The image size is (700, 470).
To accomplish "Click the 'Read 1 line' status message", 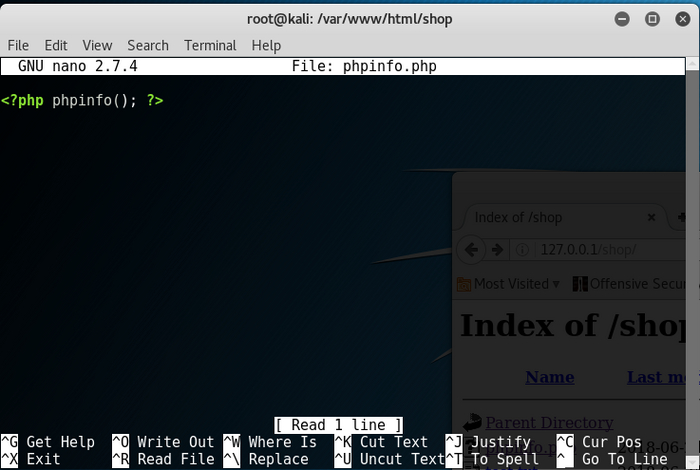I will [x=338, y=425].
